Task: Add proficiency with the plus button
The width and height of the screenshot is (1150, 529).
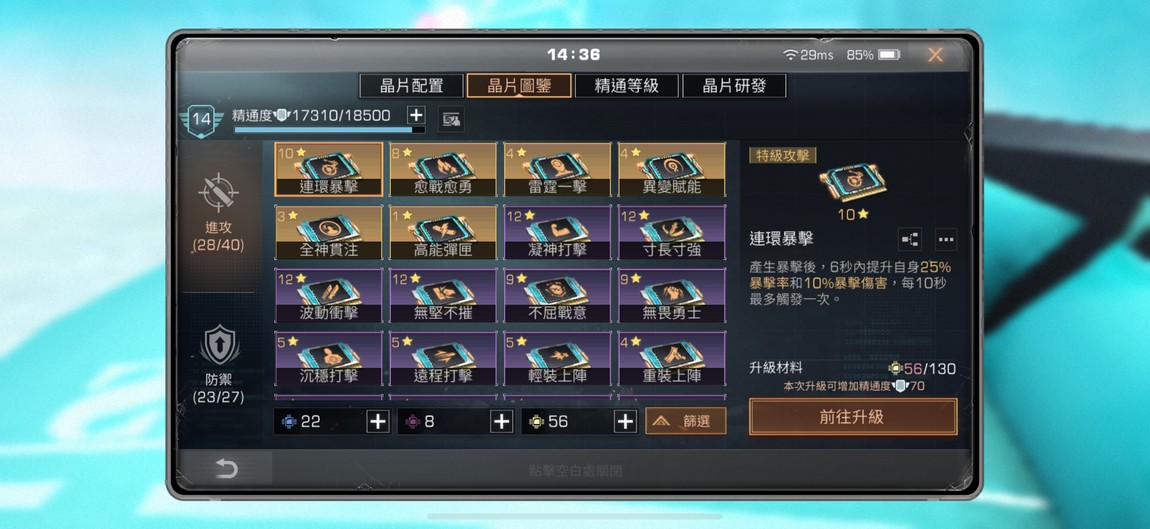Action: pyautogui.click(x=416, y=115)
